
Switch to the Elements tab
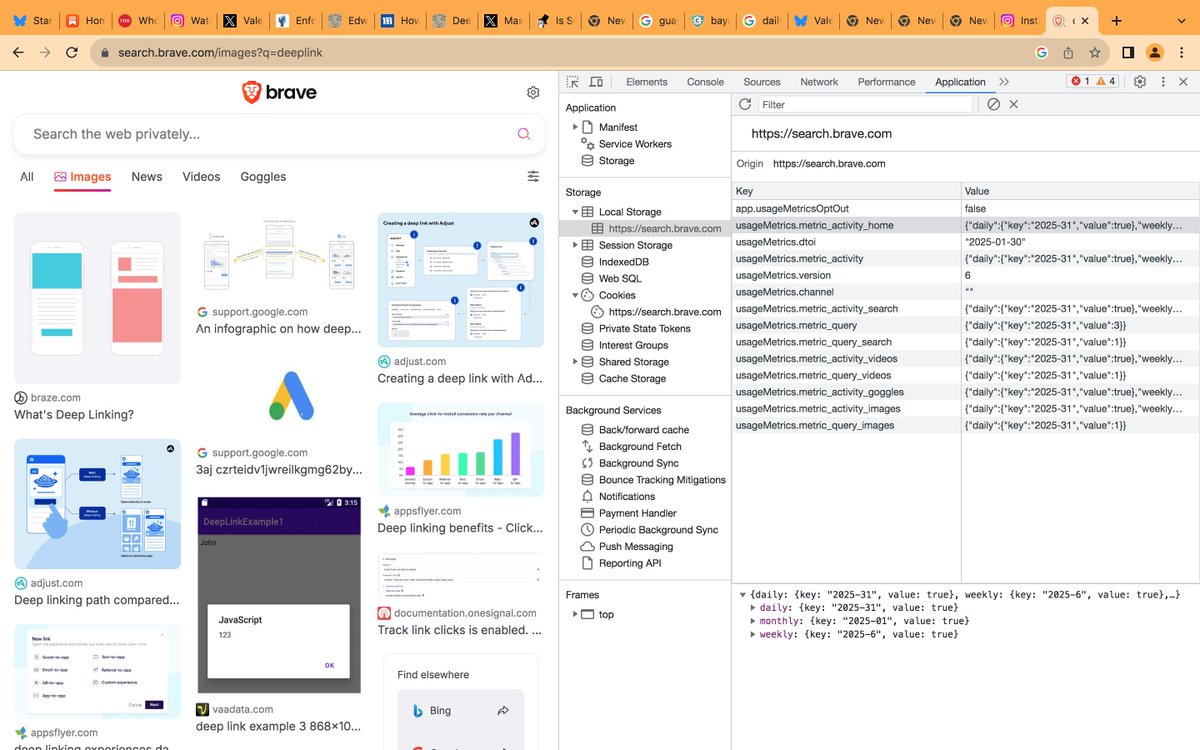click(647, 82)
